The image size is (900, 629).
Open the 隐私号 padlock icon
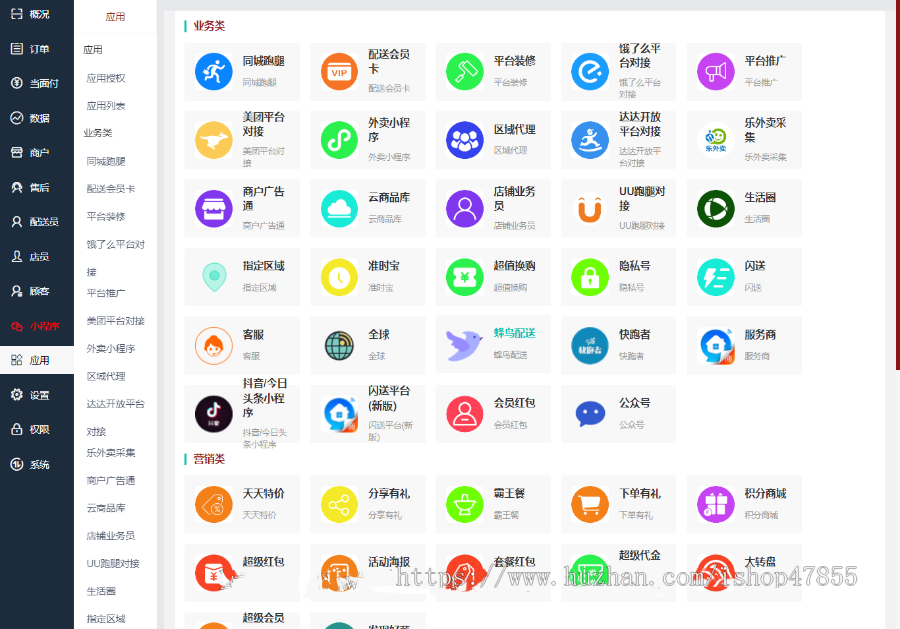tap(590, 277)
